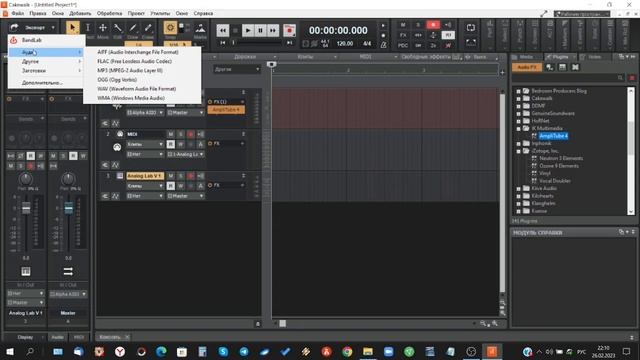Select the Smart tool arrow
Image resolution: width=640 pixels, height=360 pixels.
pos(73,28)
